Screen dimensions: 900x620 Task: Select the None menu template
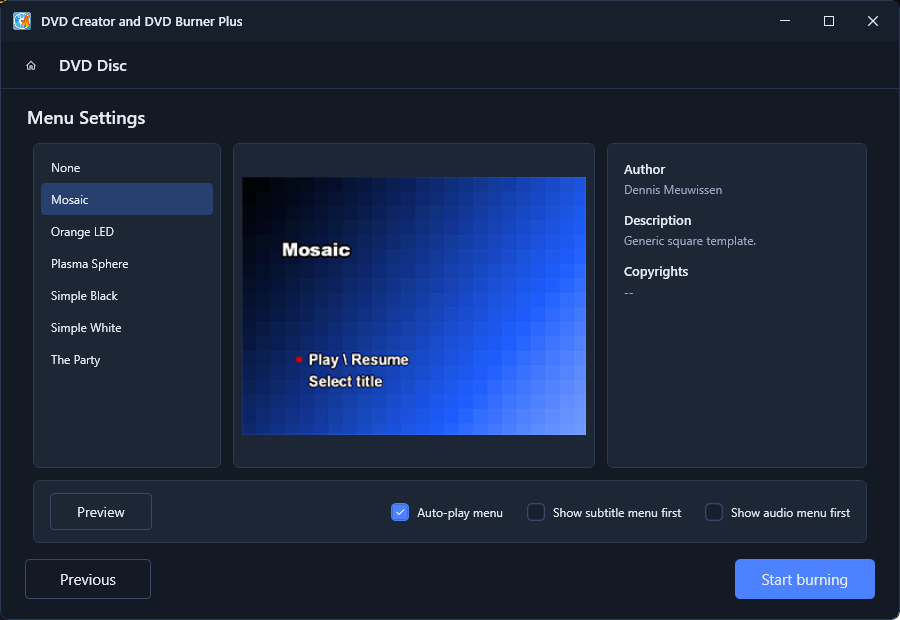pos(127,168)
